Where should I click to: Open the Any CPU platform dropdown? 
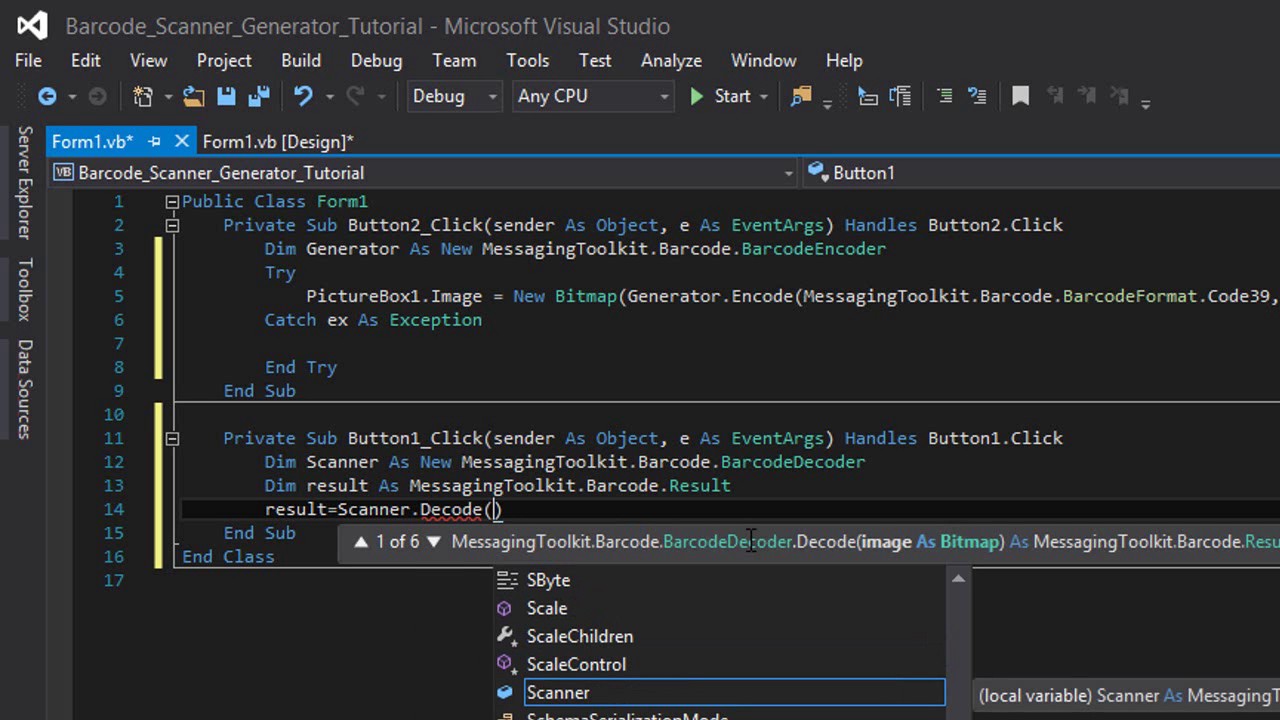point(592,96)
